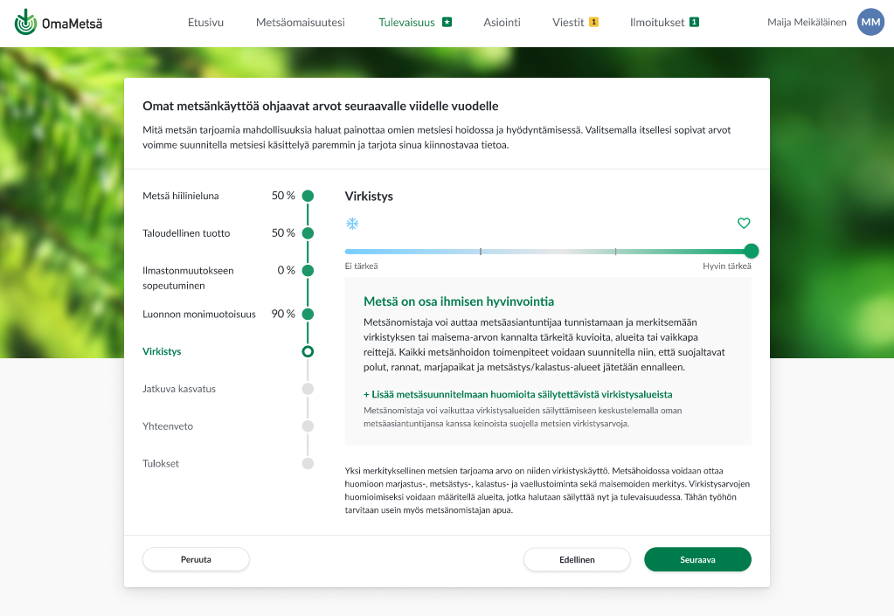Screen dimensions: 894x616
Task: Click the second tick mark on the slider
Action: pyautogui.click(x=616, y=251)
